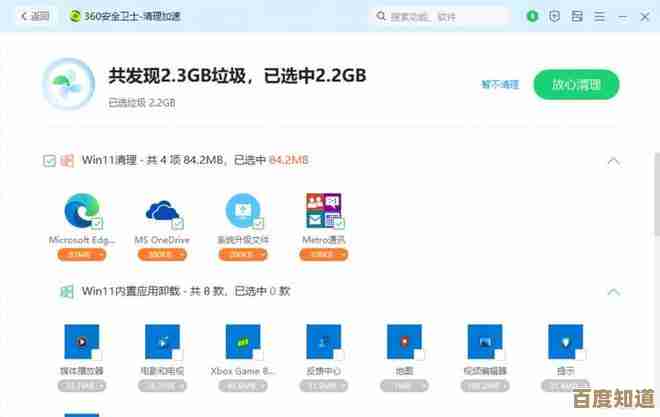
Task: Select the 系统升级文件 icon
Action: click(243, 210)
